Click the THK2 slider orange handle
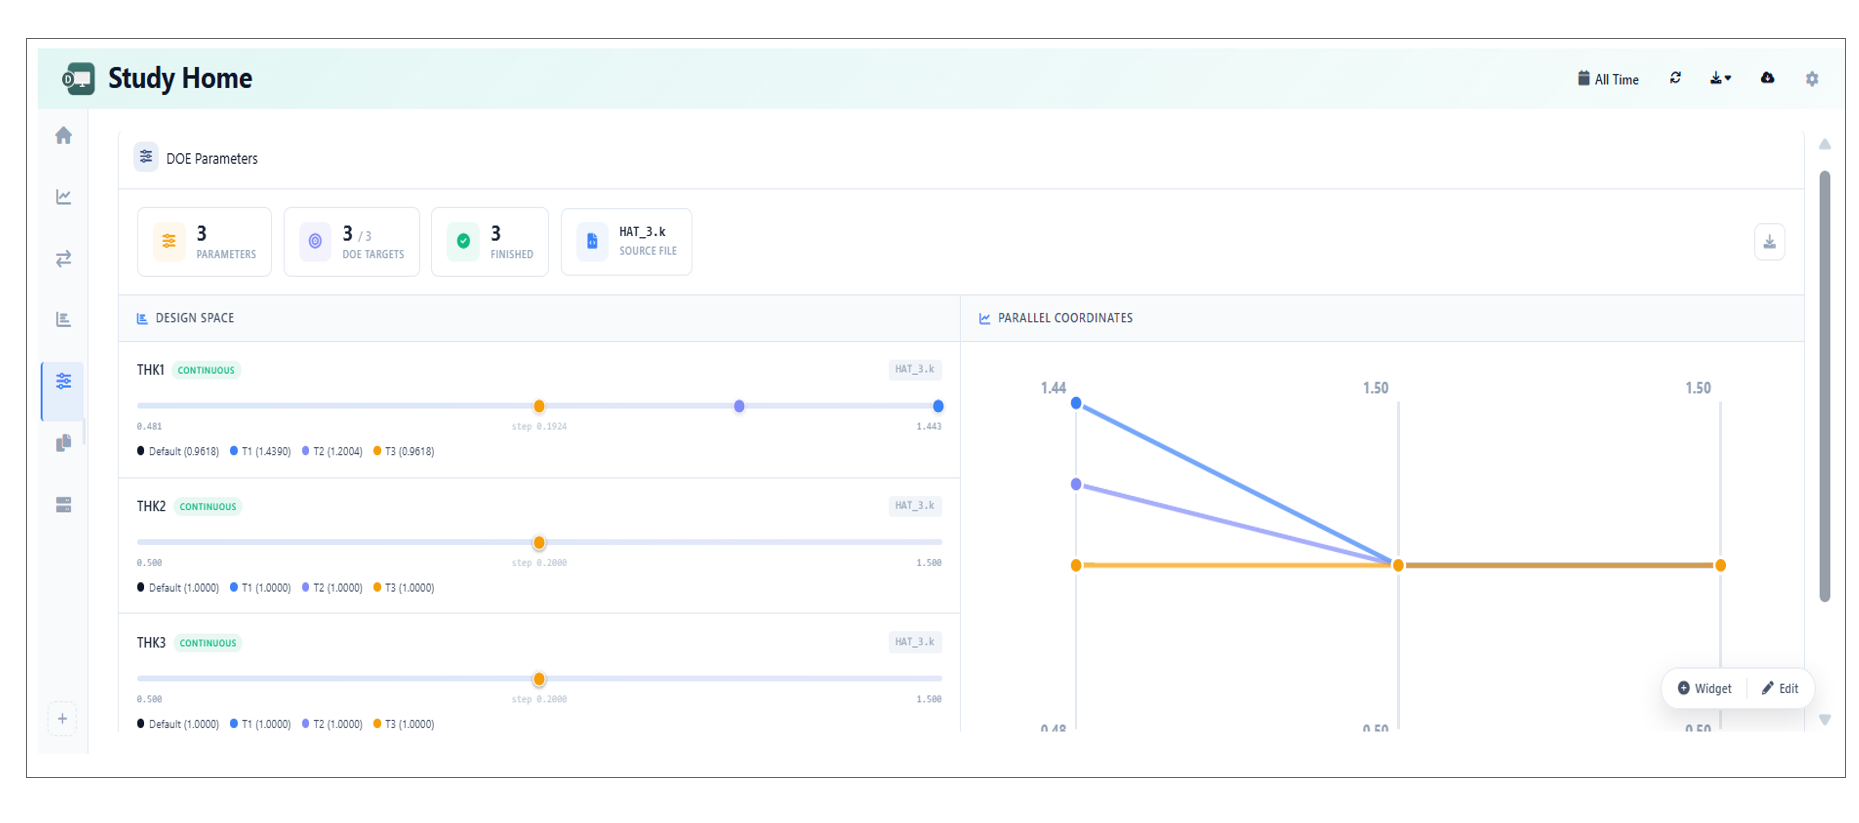The height and width of the screenshot is (823, 1859). click(539, 543)
